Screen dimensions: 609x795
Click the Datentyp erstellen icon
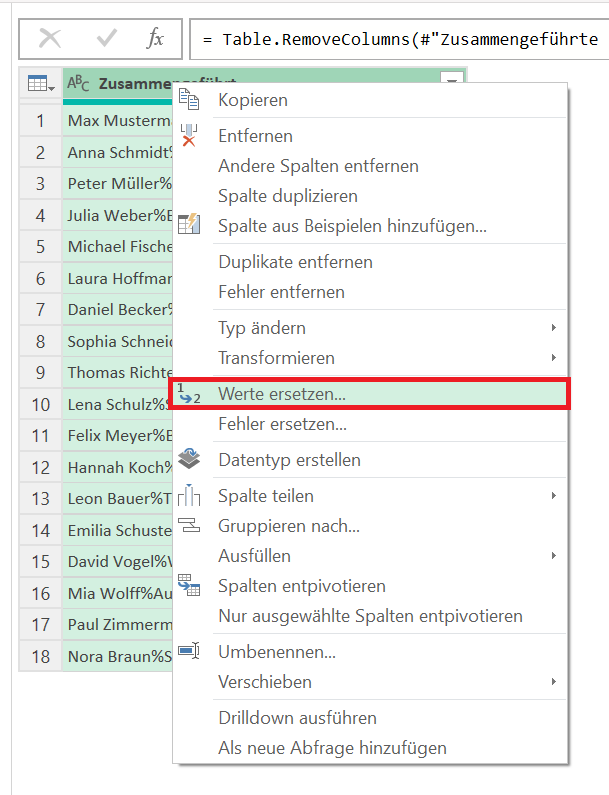189,459
